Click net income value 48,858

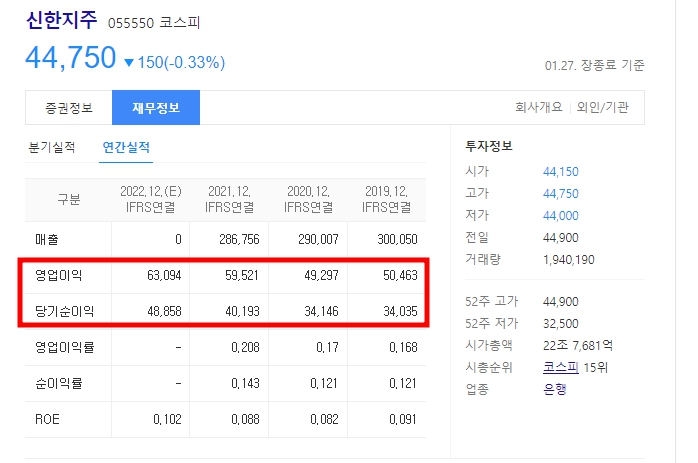pos(164,311)
